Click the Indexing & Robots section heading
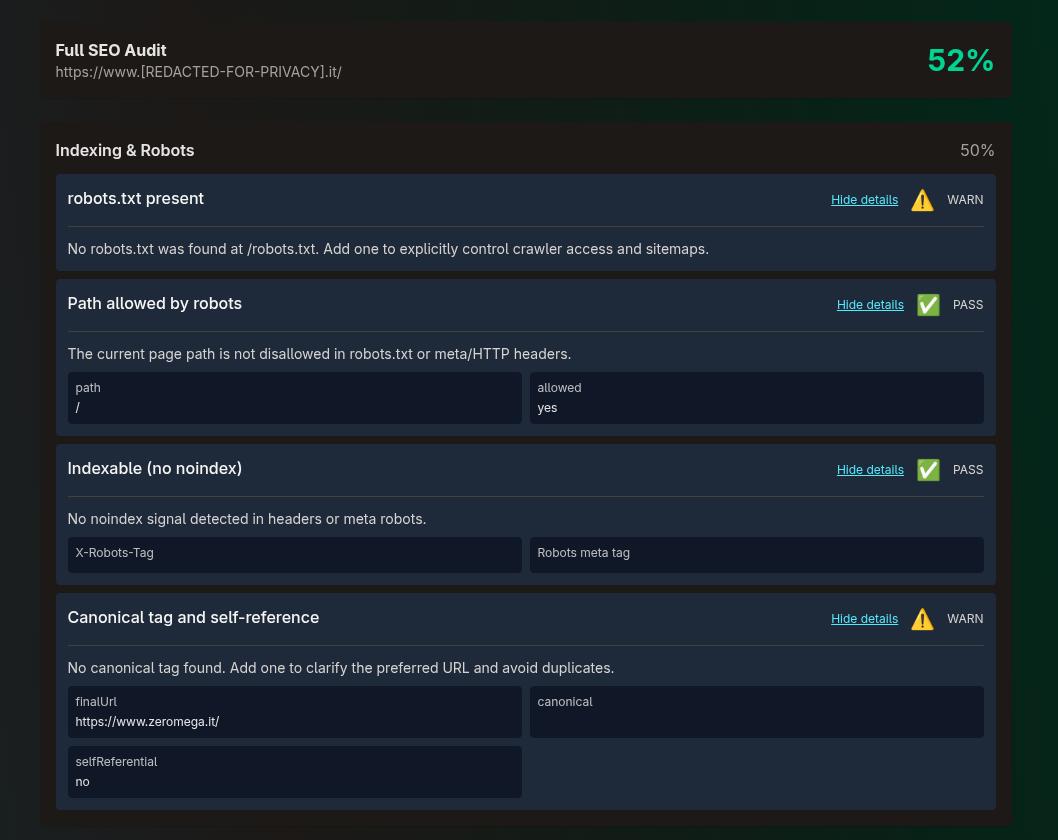 125,150
